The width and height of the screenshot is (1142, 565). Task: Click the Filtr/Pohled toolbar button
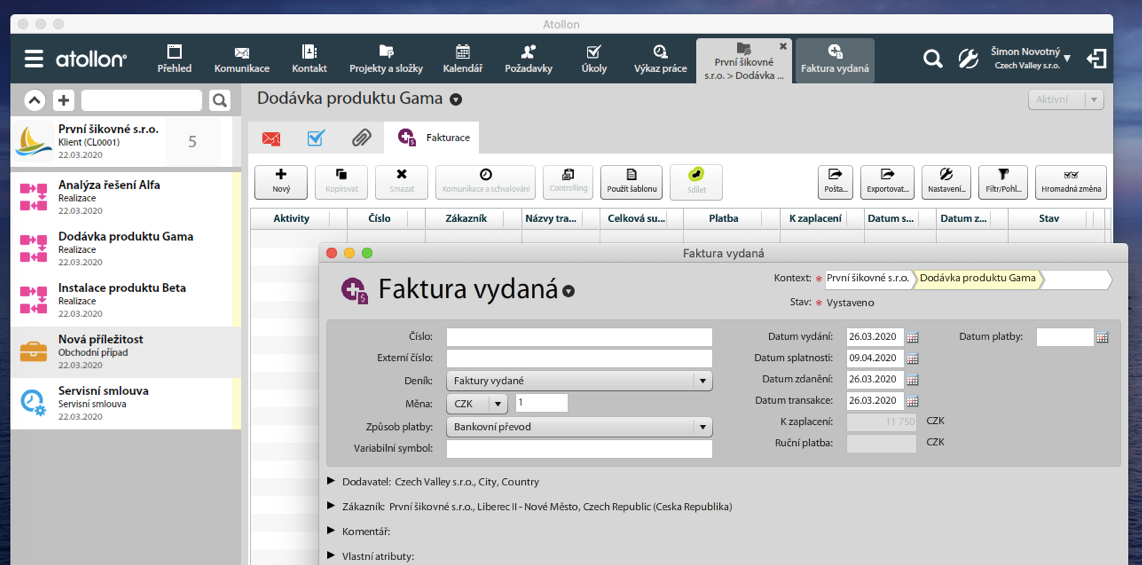point(1002,182)
